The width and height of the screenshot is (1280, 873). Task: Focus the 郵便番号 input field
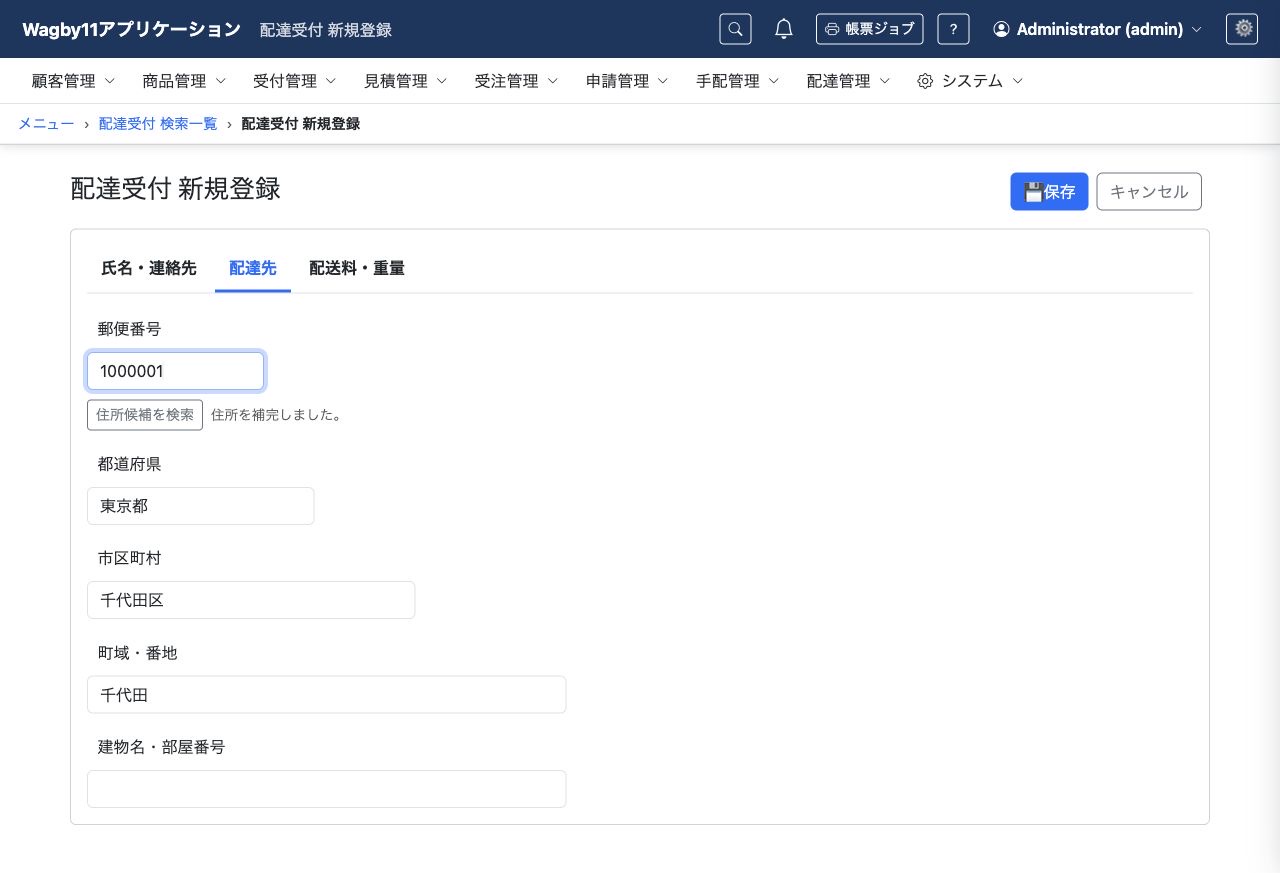[x=176, y=371]
